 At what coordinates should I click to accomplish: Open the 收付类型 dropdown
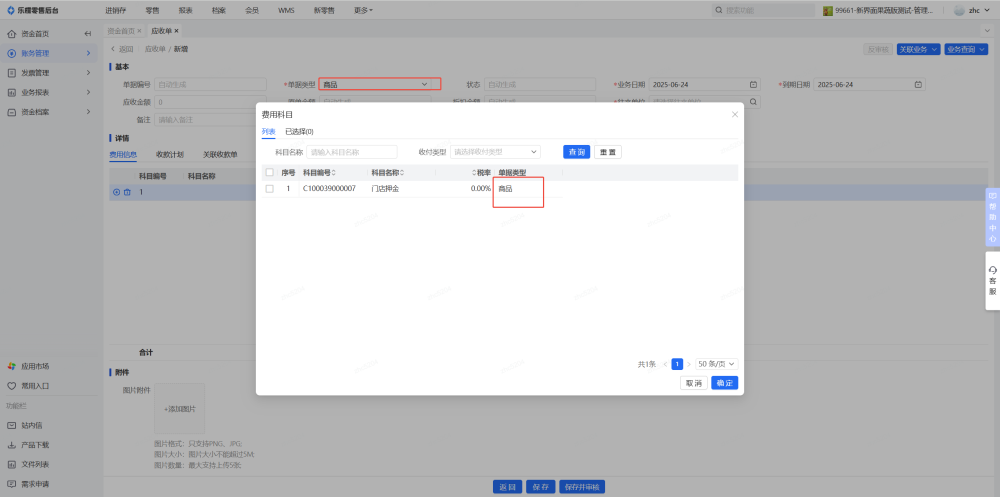[495, 152]
